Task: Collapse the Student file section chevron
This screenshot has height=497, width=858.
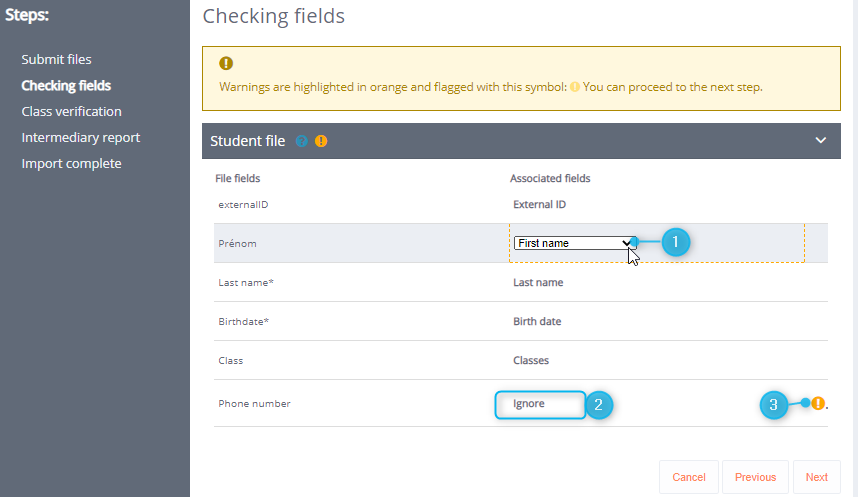Action: click(x=821, y=141)
